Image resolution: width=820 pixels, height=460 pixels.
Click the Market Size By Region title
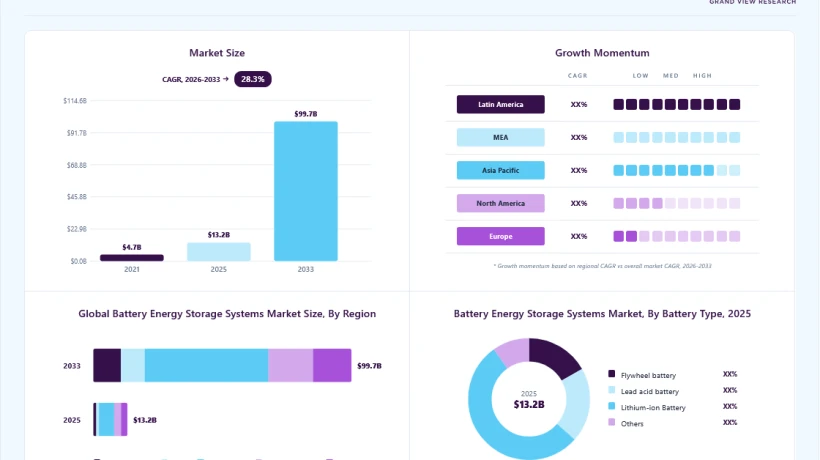(227, 314)
